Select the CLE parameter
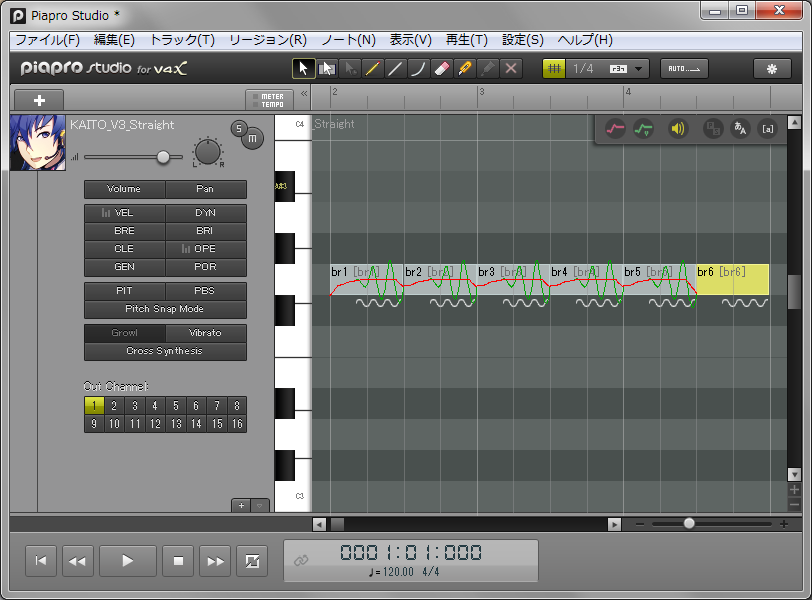This screenshot has width=812, height=600. 124,249
